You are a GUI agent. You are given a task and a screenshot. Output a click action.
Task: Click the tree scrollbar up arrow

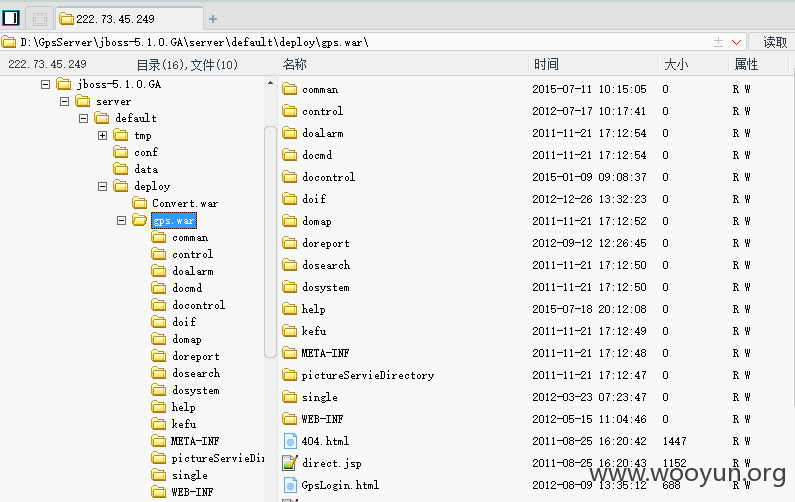(x=270, y=83)
